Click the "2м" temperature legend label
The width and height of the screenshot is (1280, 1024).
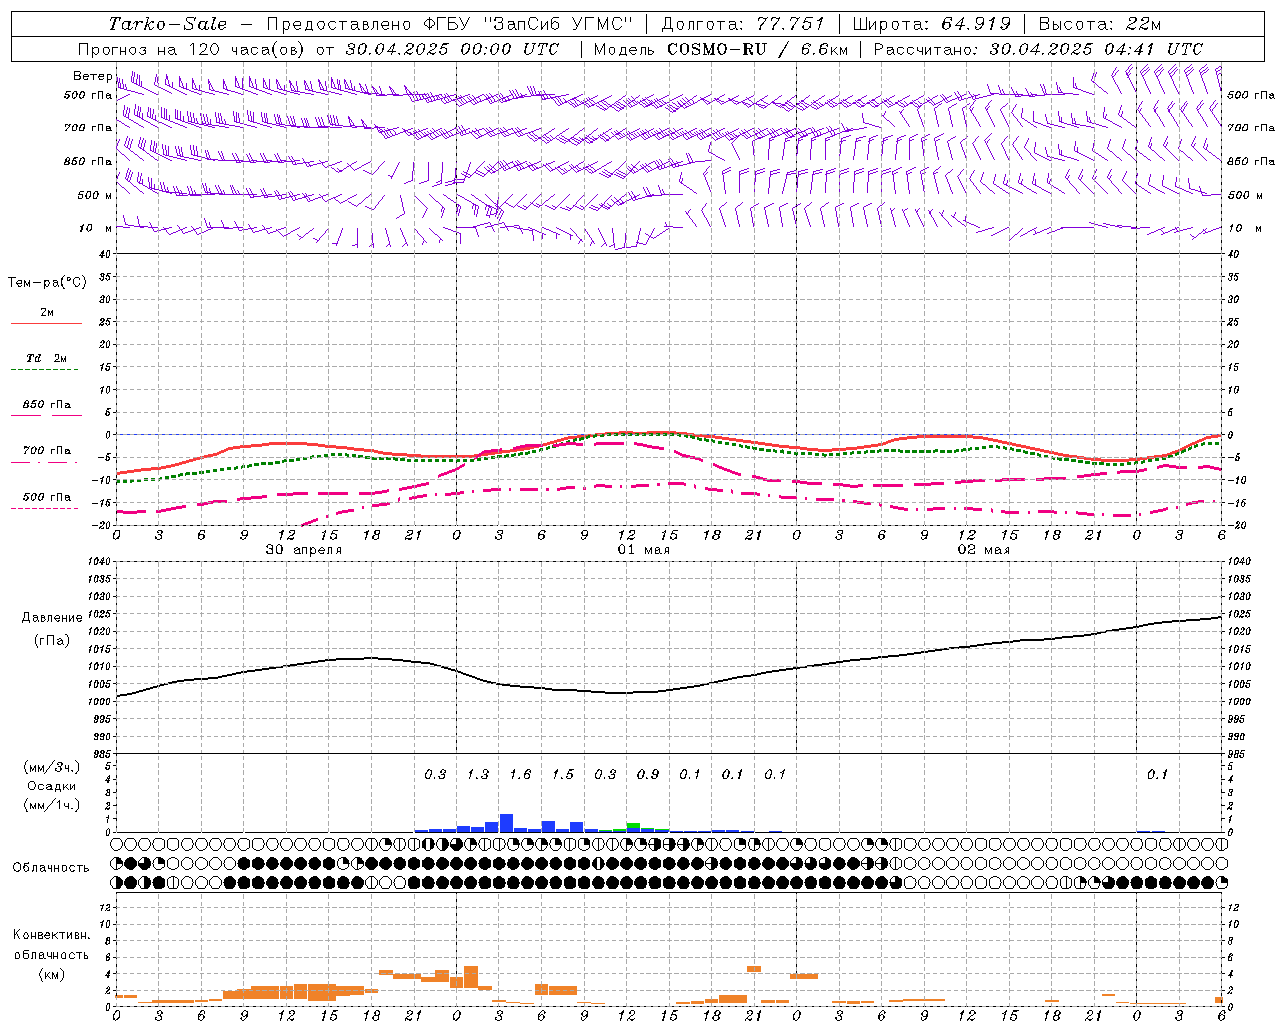(x=47, y=312)
